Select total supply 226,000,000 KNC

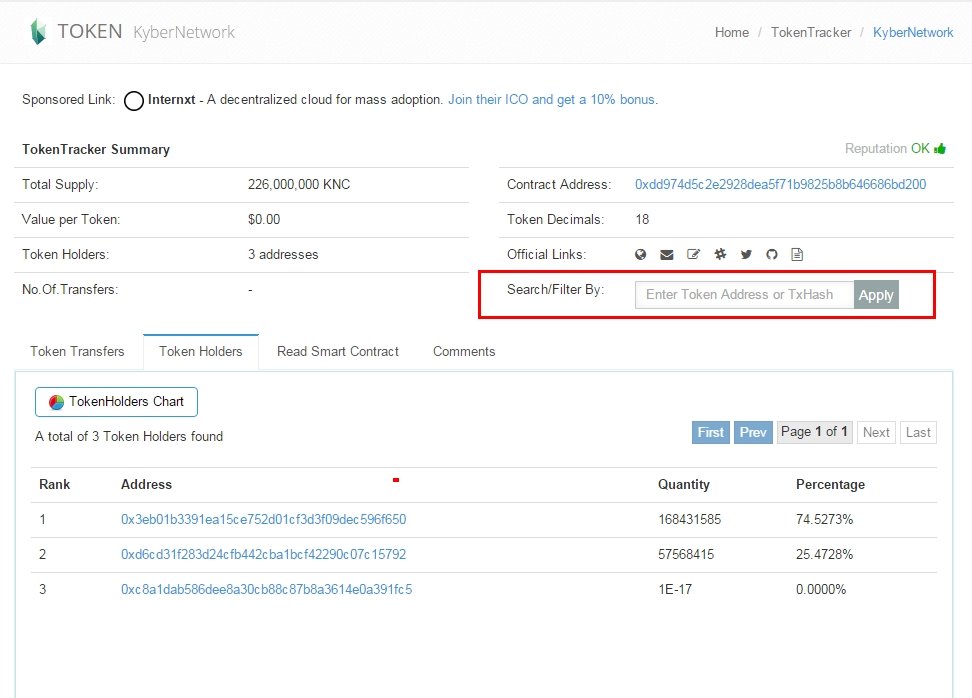point(299,184)
